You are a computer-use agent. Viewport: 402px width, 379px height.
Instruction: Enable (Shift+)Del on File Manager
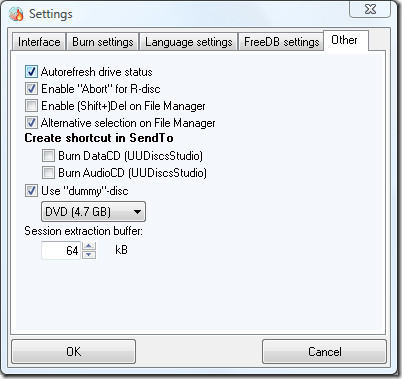31,106
